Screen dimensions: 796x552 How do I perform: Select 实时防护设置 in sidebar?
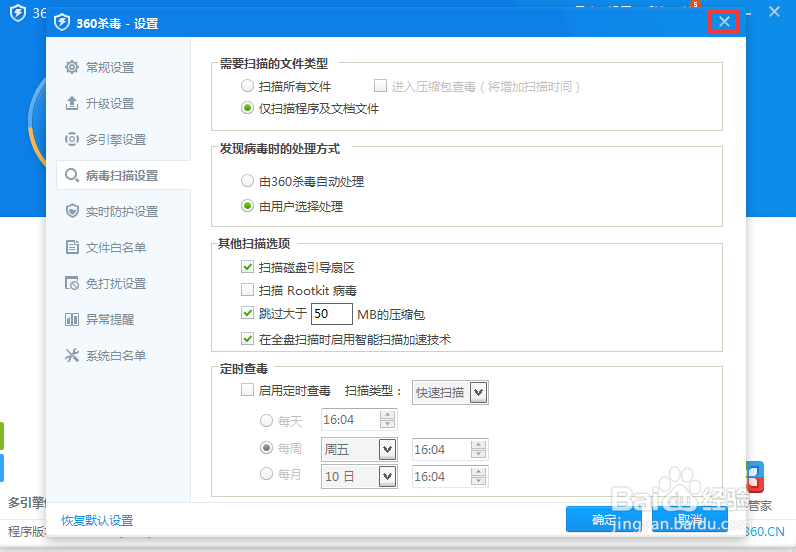(x=123, y=211)
